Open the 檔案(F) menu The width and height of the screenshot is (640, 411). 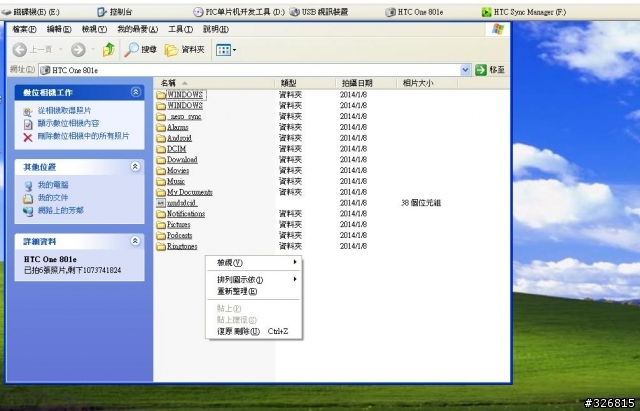click(24, 29)
